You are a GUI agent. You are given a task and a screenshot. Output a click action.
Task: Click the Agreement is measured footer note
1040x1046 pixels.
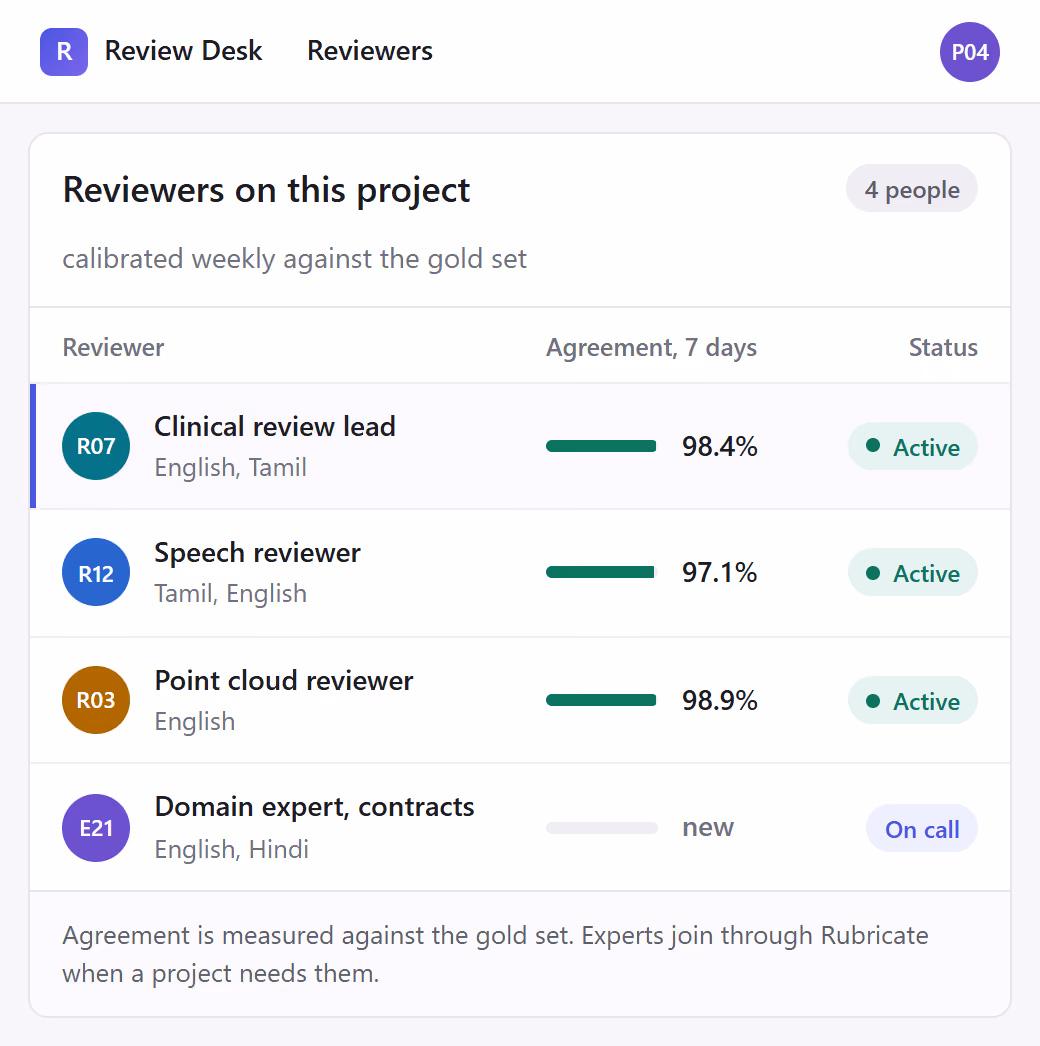496,955
